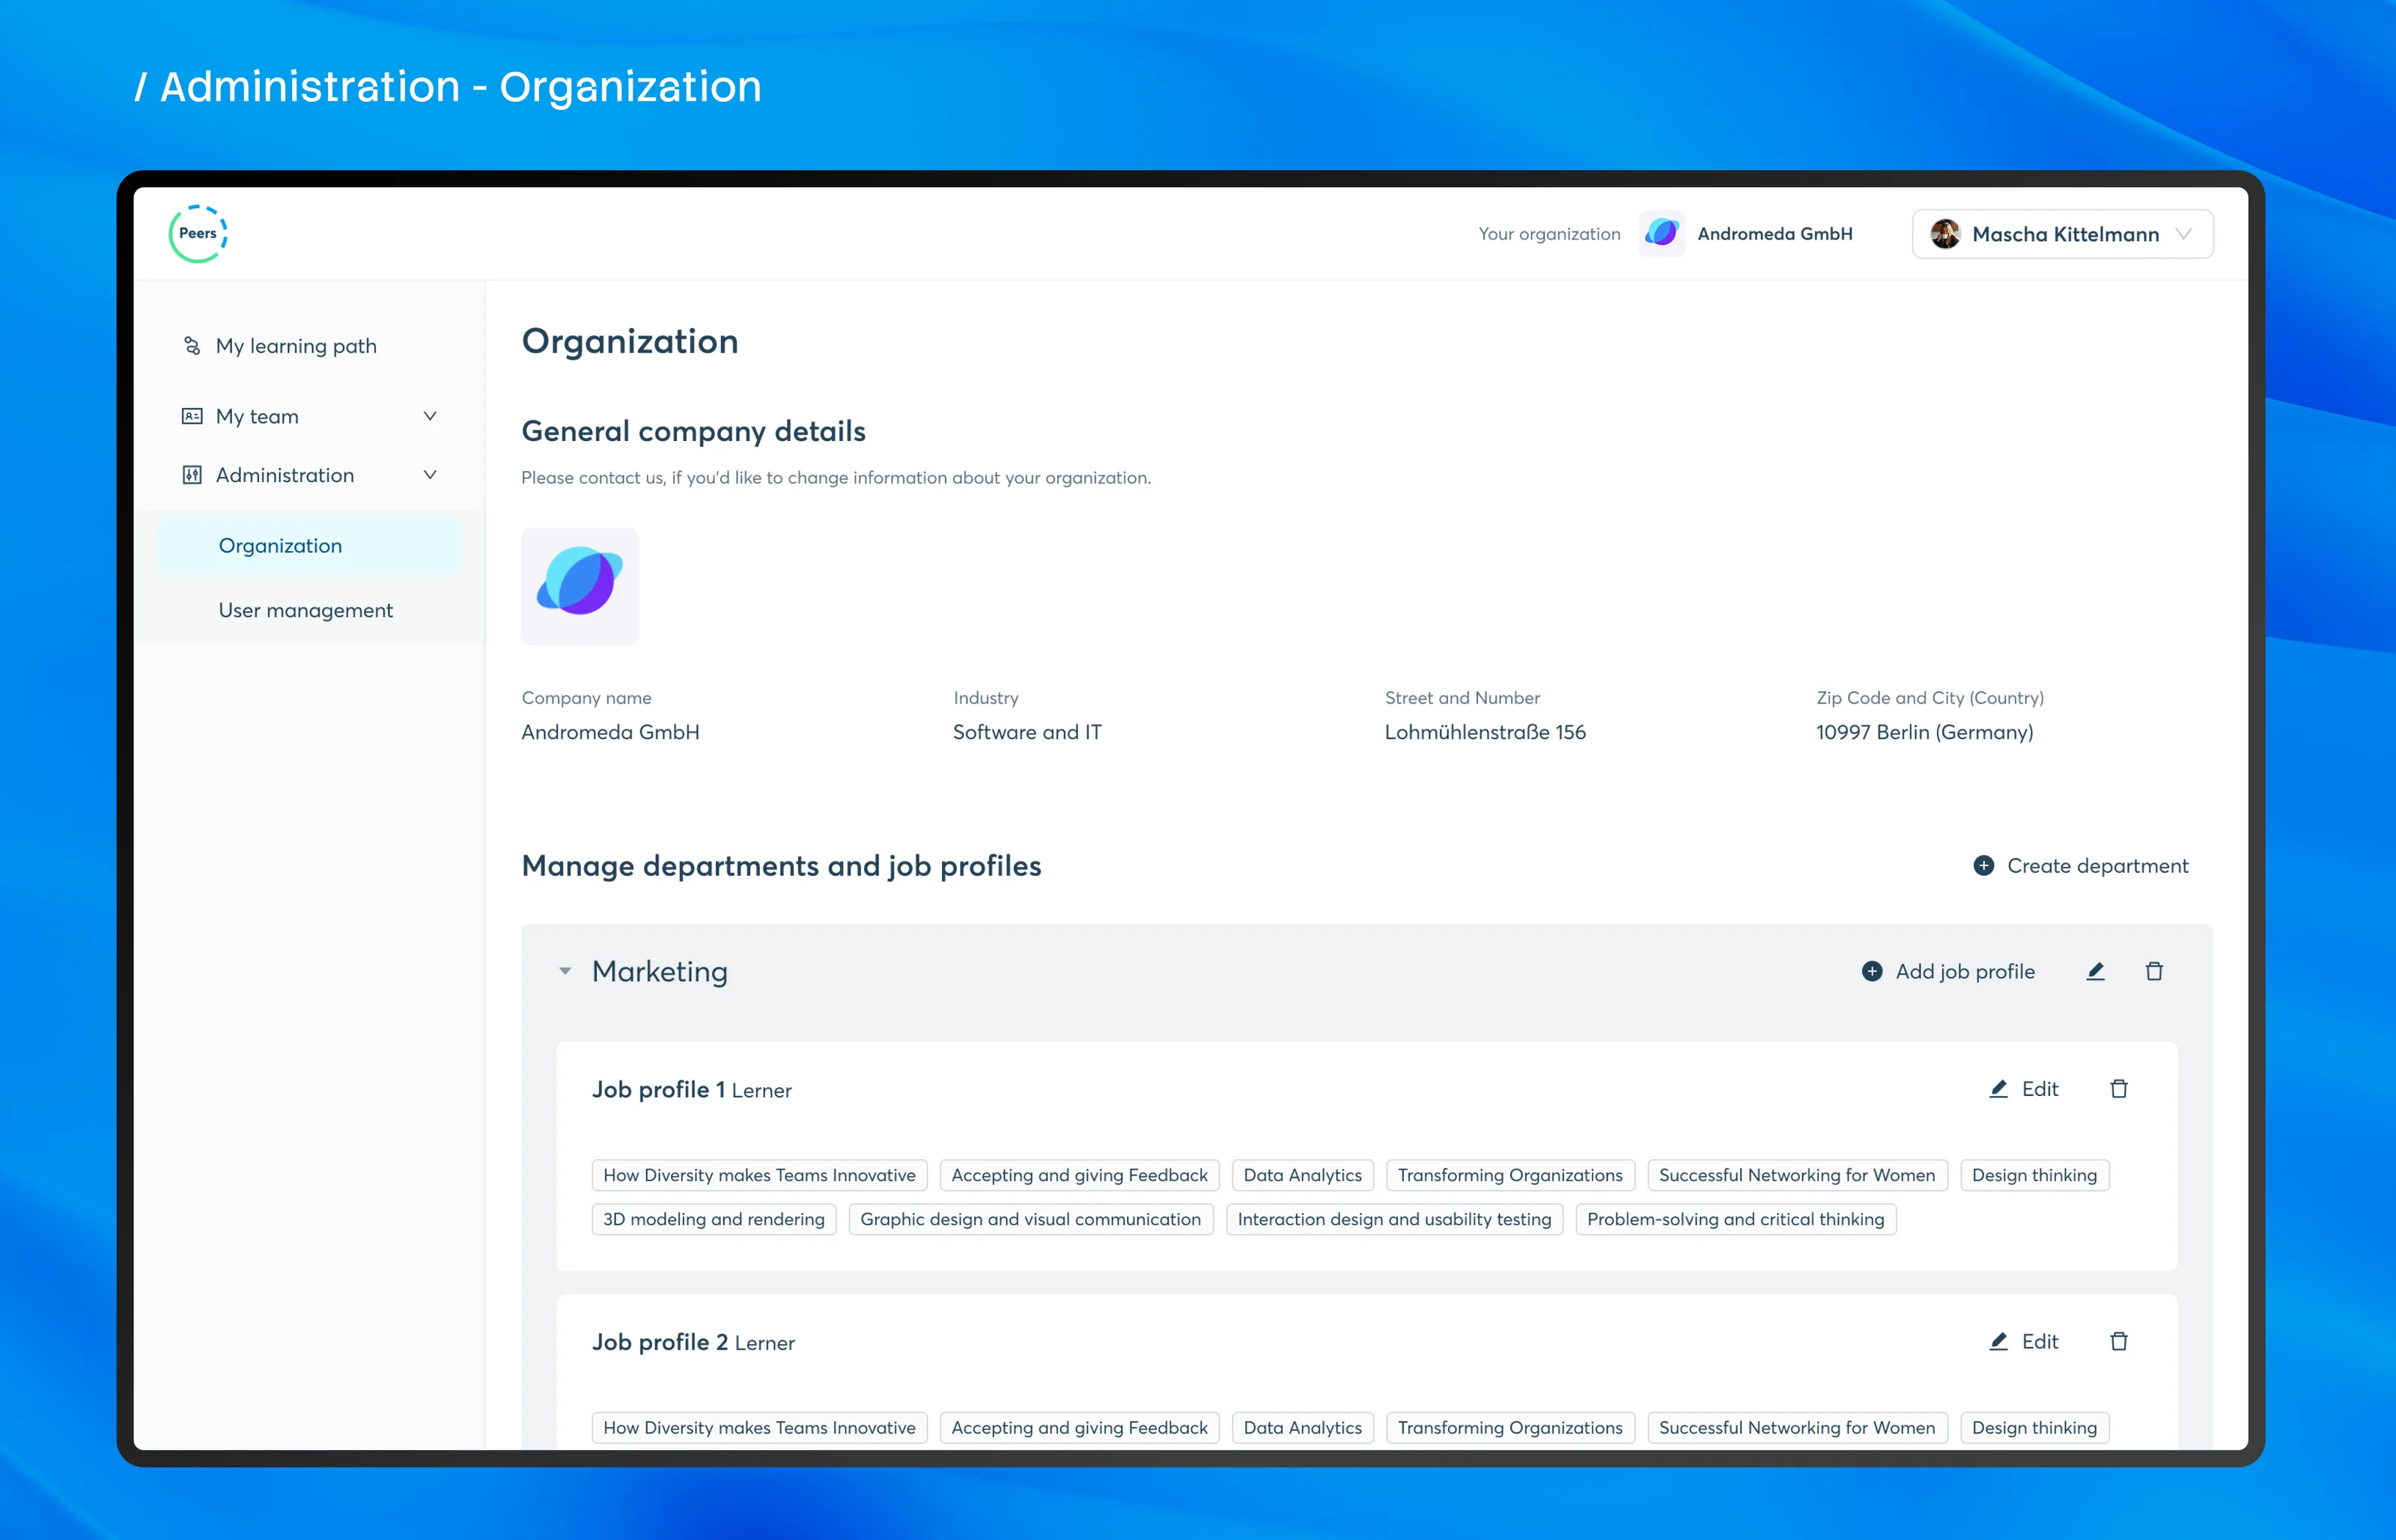Image resolution: width=2396 pixels, height=1540 pixels.
Task: Click the Create department button
Action: point(2081,866)
